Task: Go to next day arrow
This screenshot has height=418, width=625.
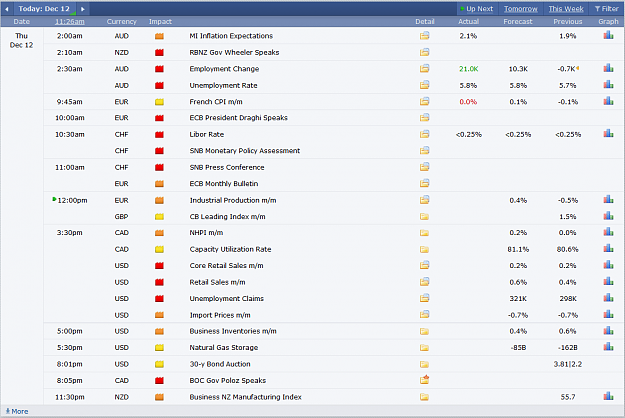Action: point(83,9)
